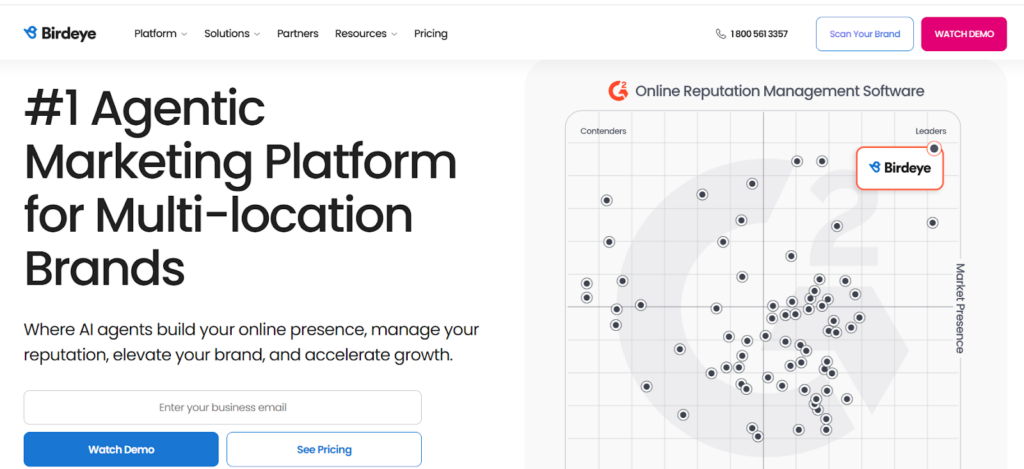Open the Solutions dropdown
Image resolution: width=1024 pixels, height=469 pixels.
click(x=232, y=34)
